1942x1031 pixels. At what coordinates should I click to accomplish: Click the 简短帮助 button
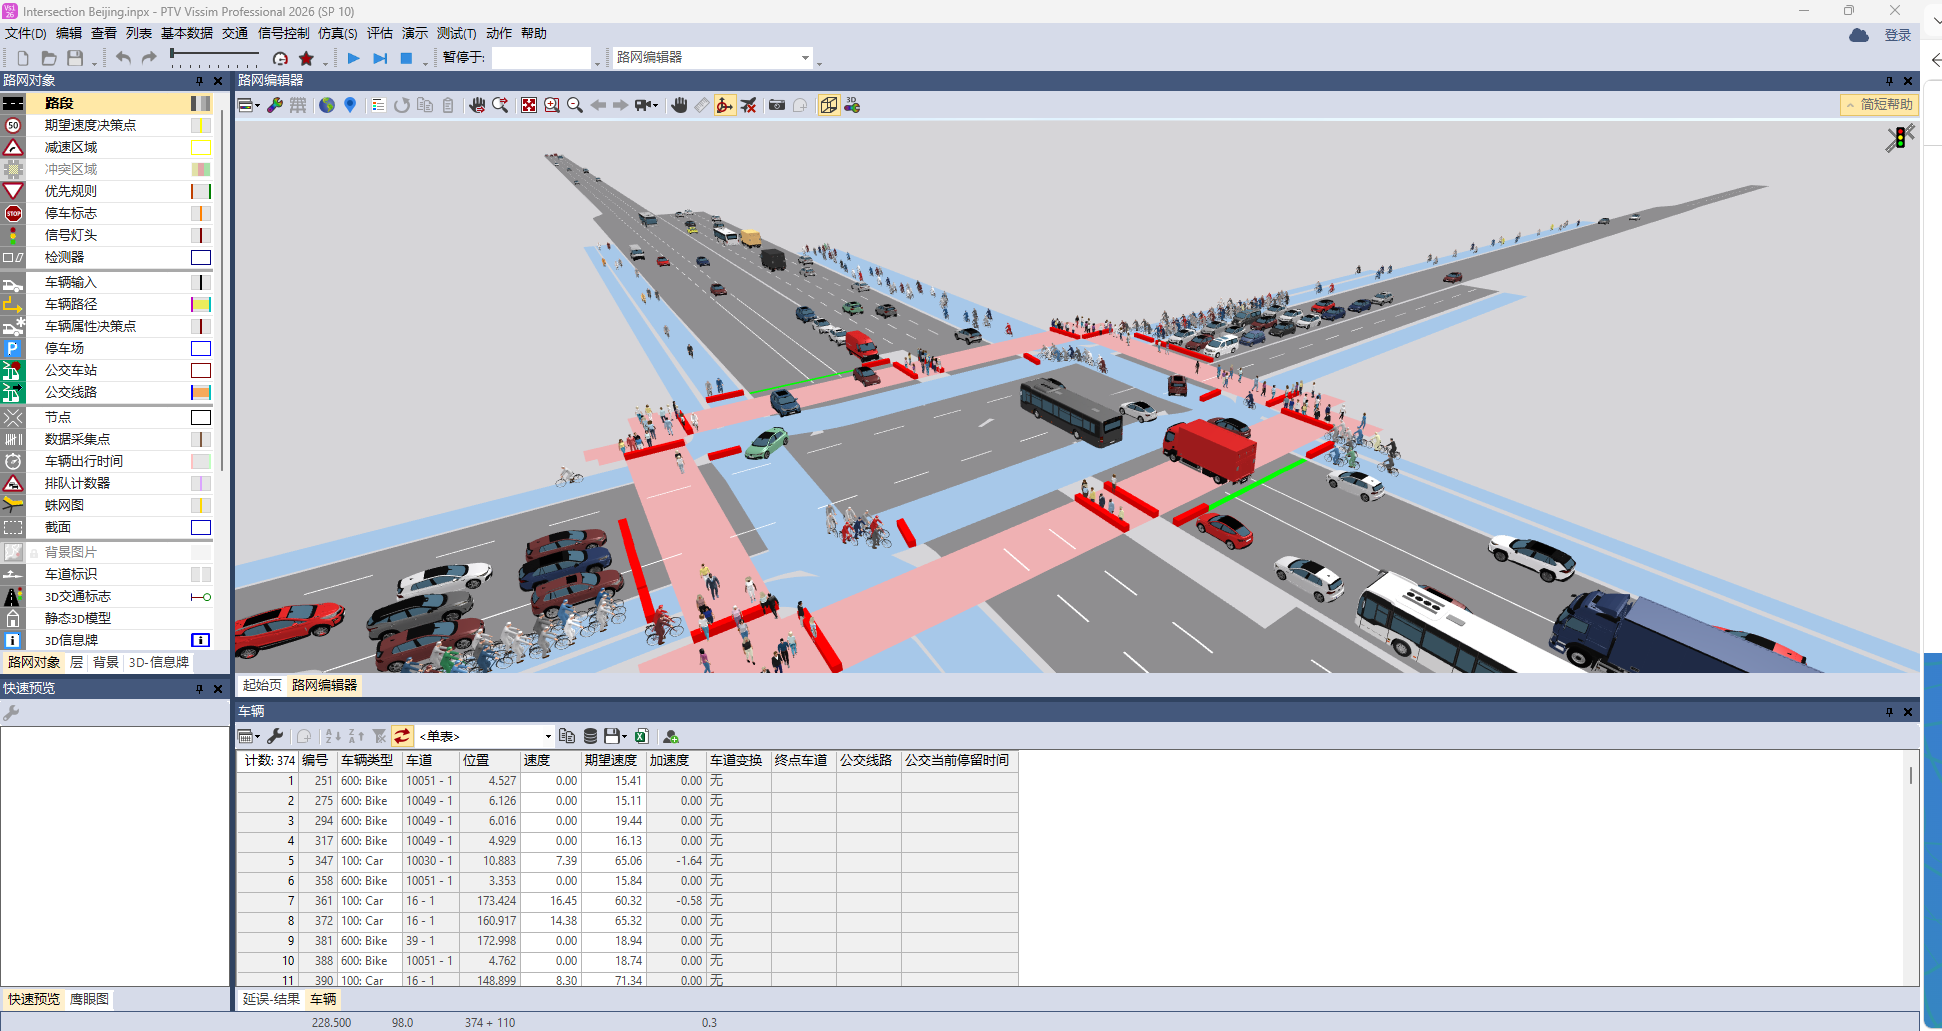tap(1879, 104)
